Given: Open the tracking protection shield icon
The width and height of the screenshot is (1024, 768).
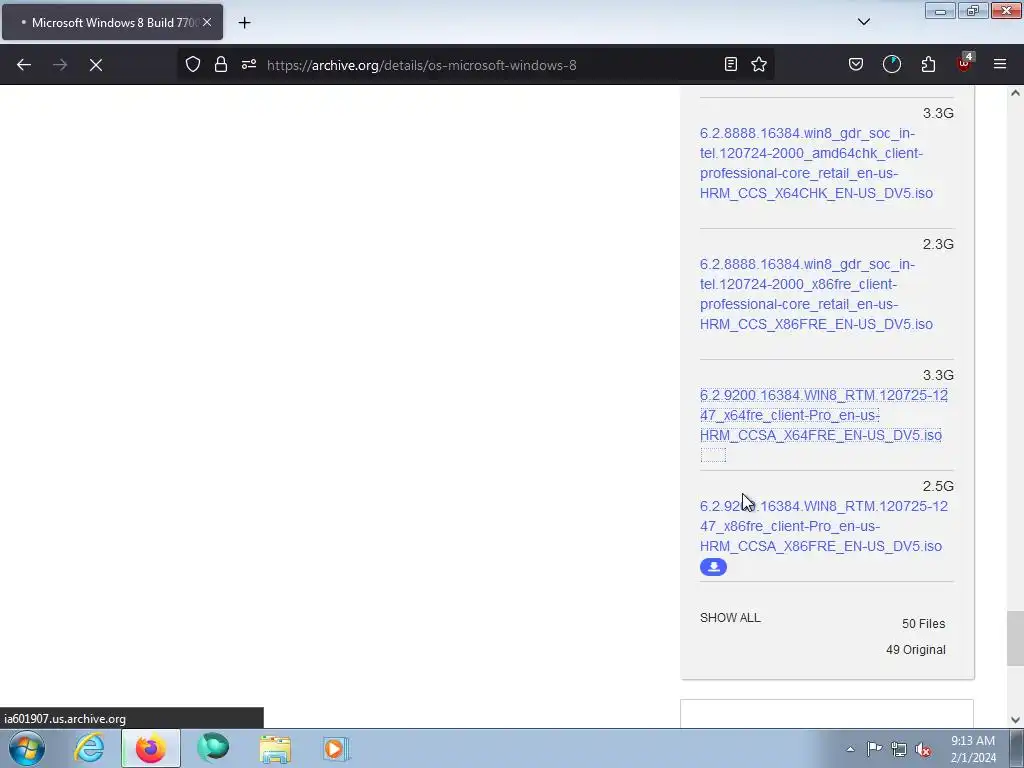Looking at the screenshot, I should 193,64.
